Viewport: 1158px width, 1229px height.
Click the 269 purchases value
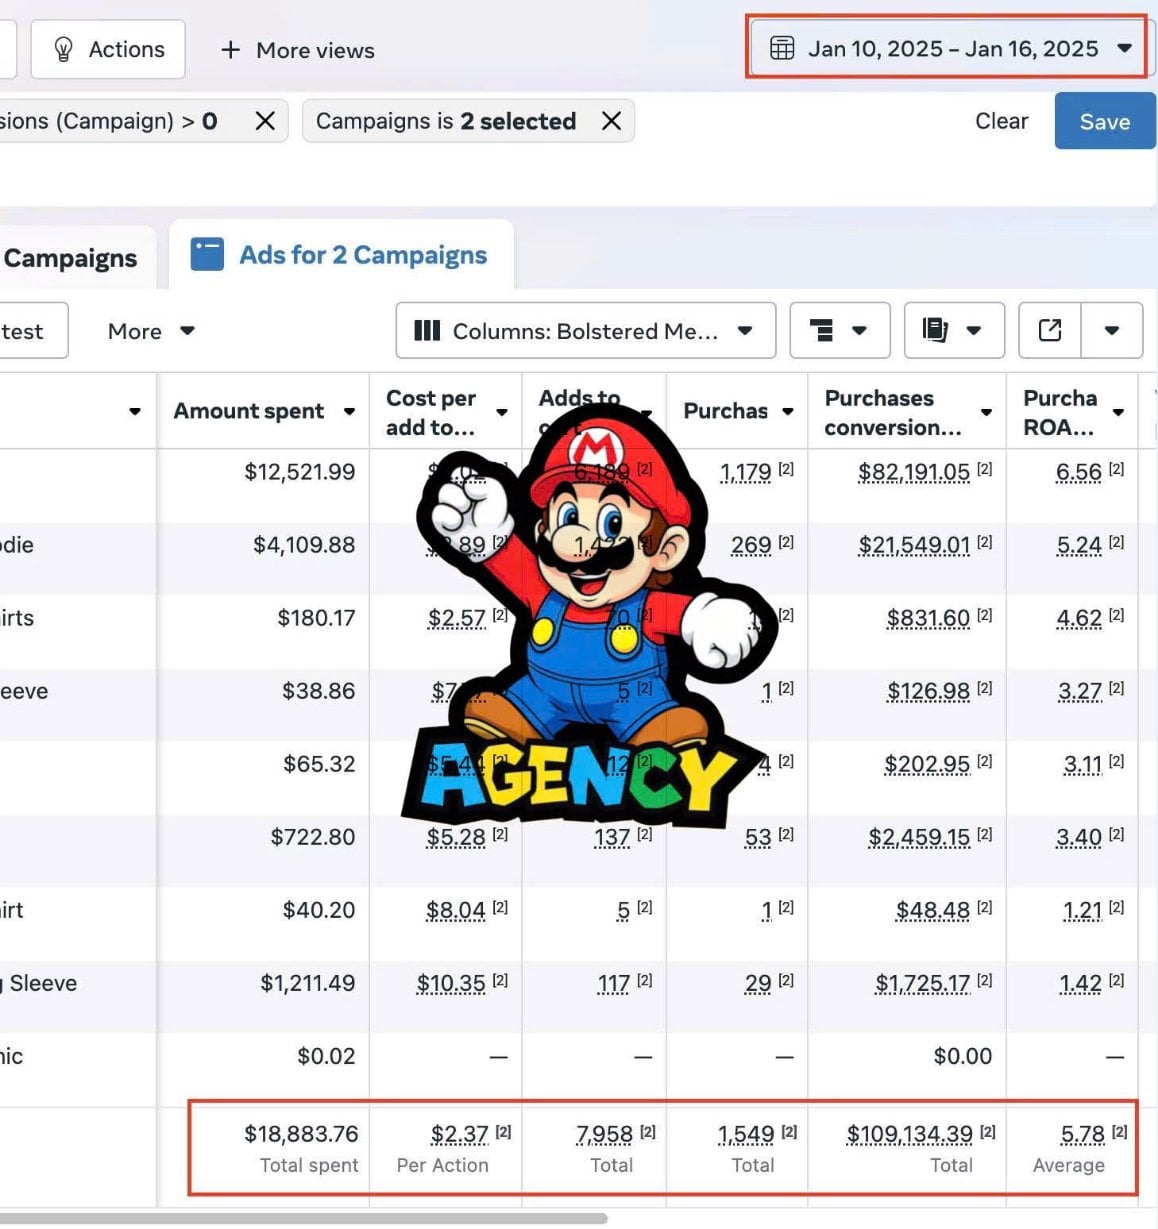coord(751,545)
